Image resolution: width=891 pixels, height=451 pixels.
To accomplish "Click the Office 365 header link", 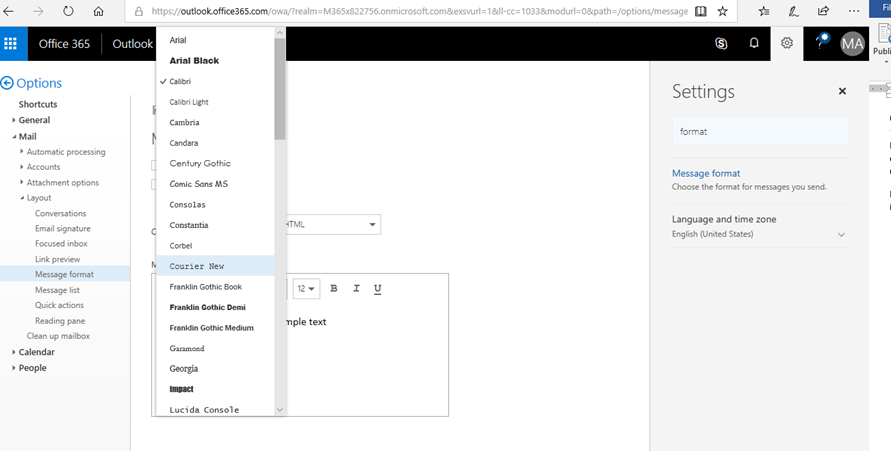I will coord(64,44).
